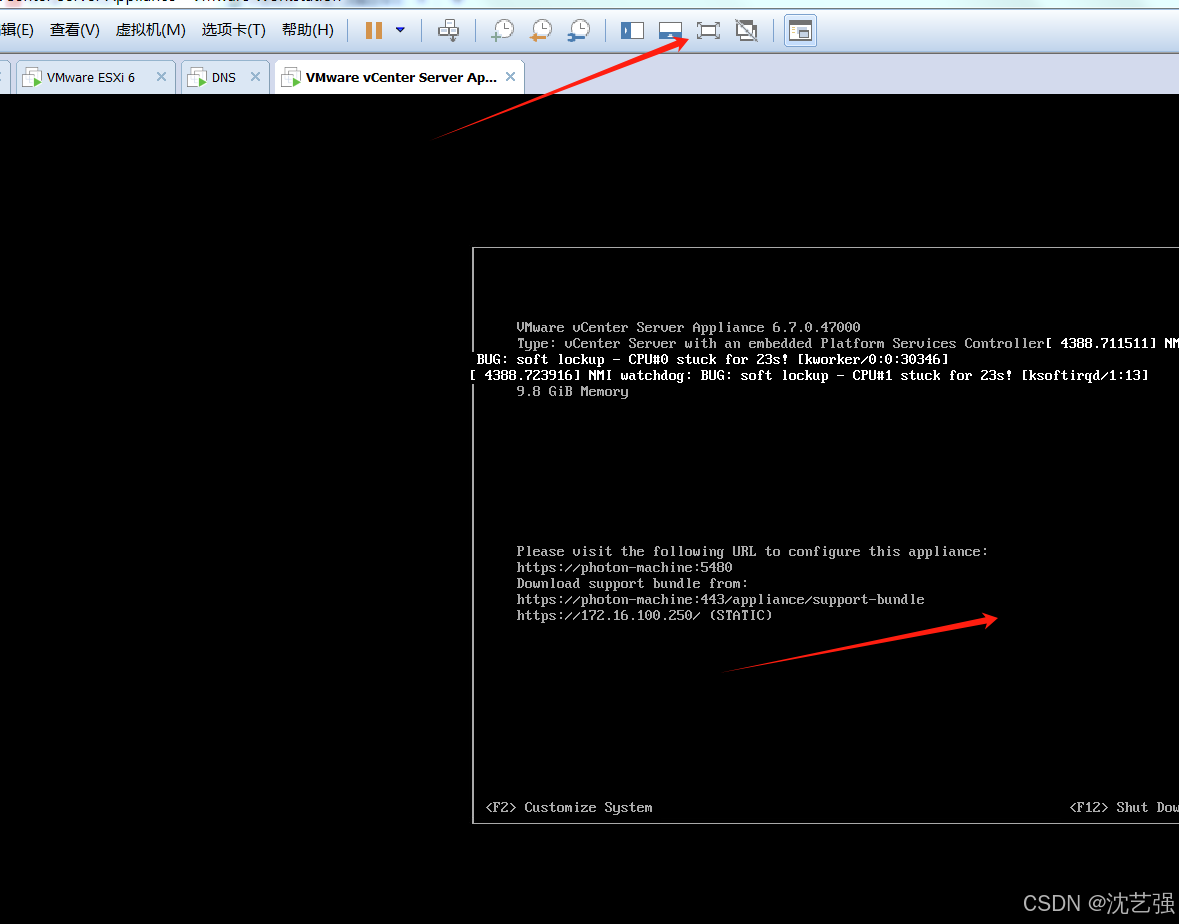Click the VM icon on vCenter tab
The image size is (1179, 924).
(x=291, y=77)
